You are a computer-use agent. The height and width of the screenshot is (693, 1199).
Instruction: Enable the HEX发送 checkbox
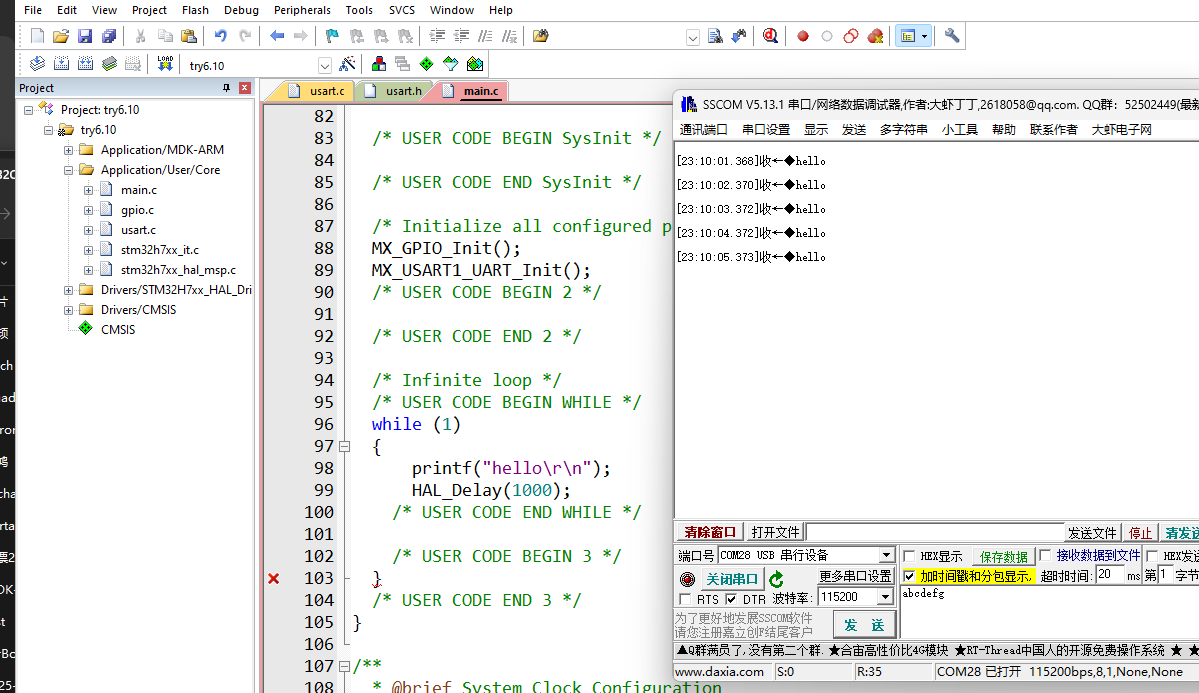pyautogui.click(x=1152, y=555)
